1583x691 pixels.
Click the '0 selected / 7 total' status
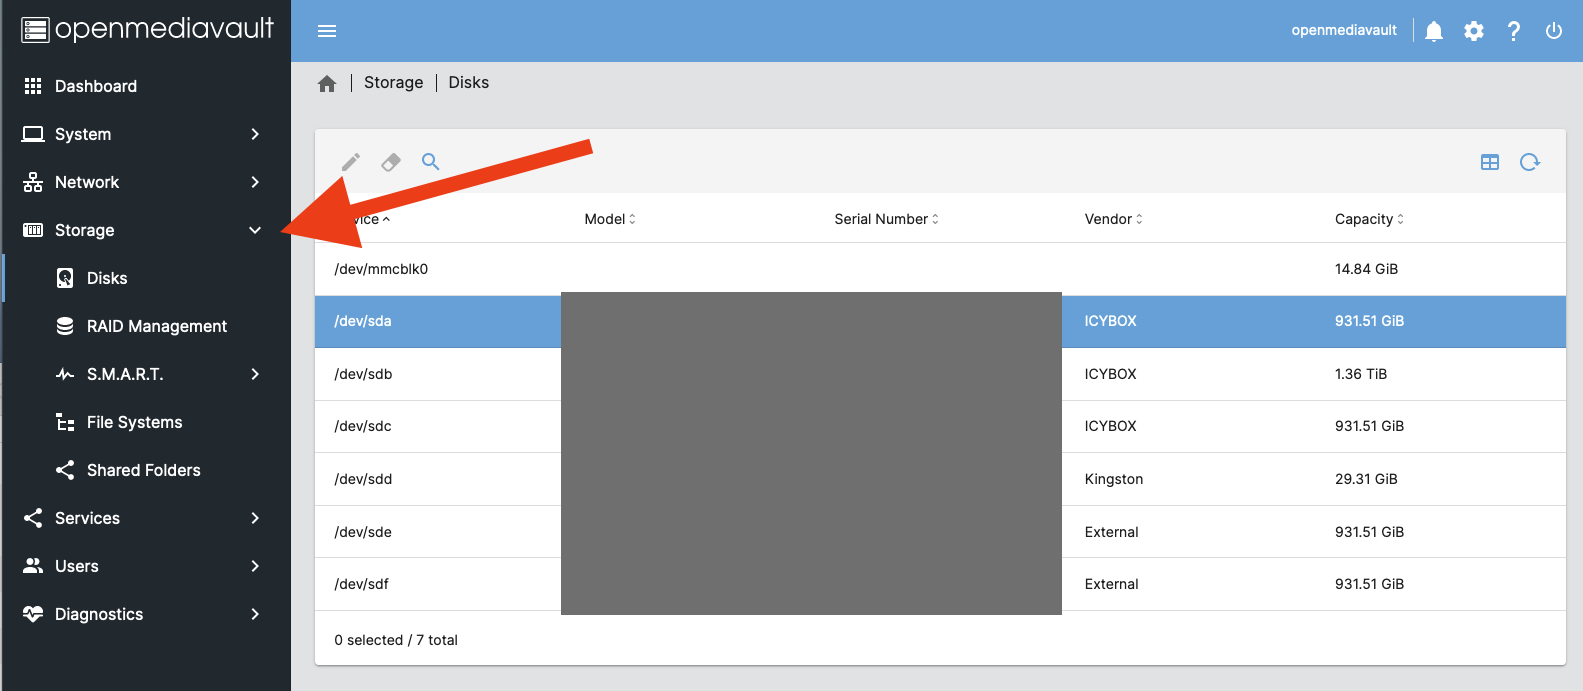[396, 640]
